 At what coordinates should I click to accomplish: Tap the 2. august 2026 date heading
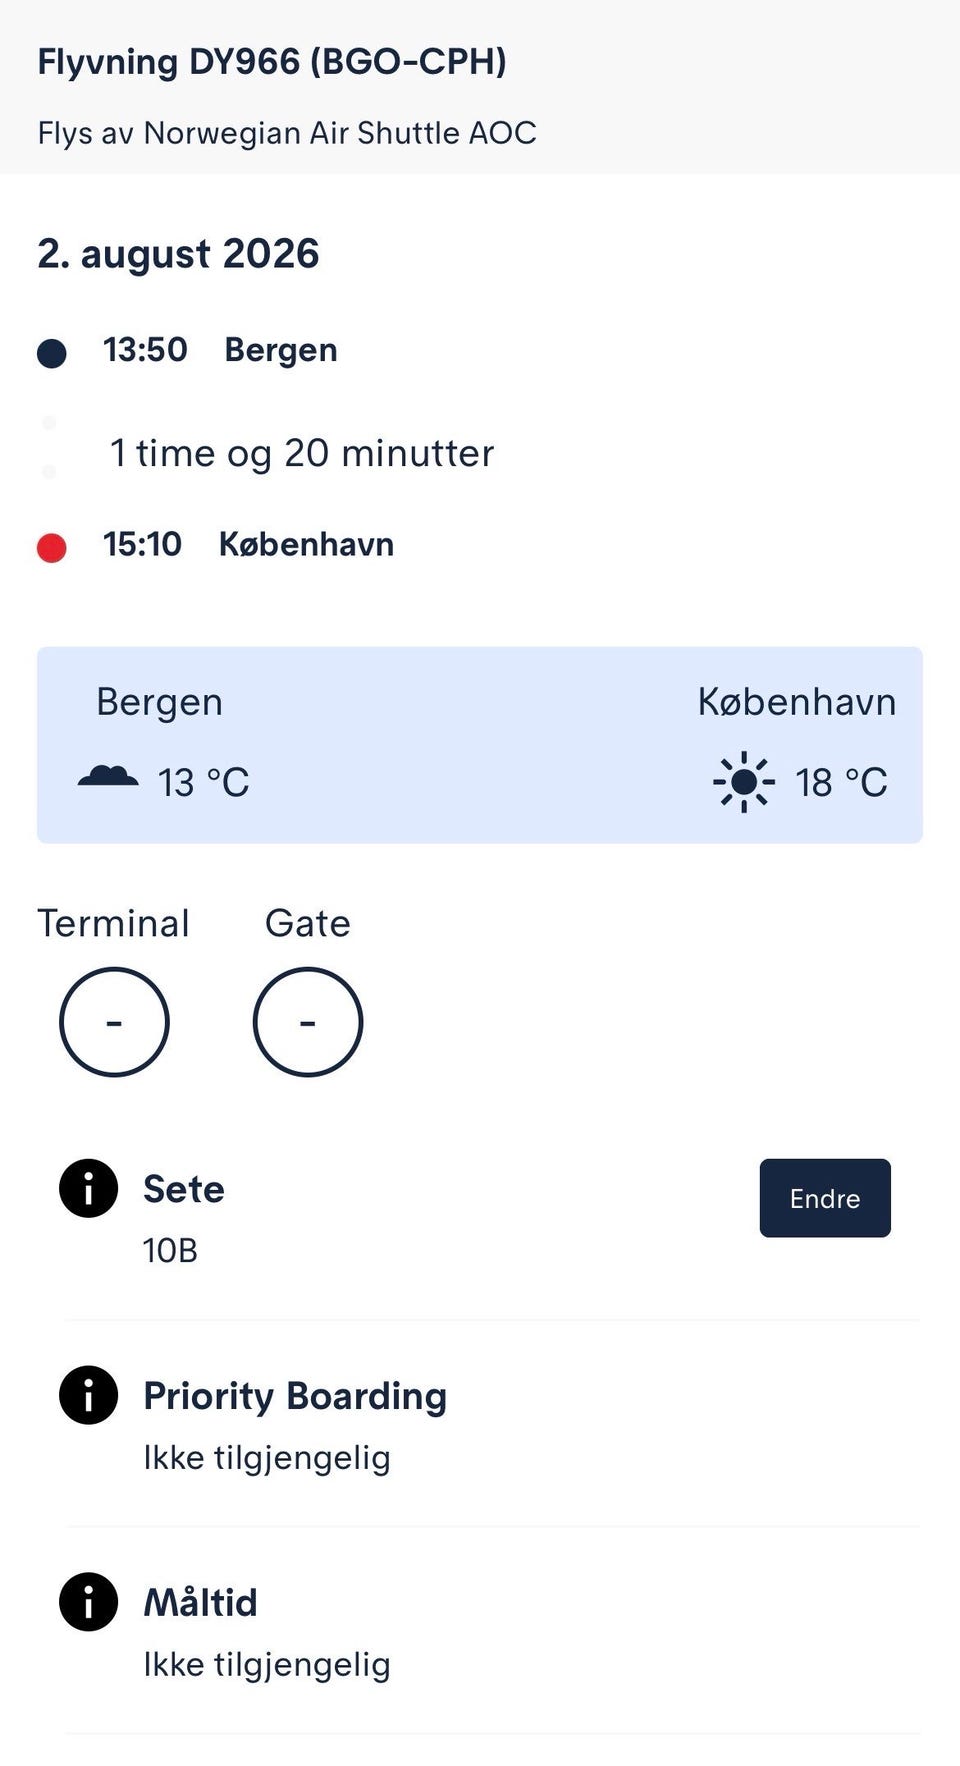tap(178, 254)
